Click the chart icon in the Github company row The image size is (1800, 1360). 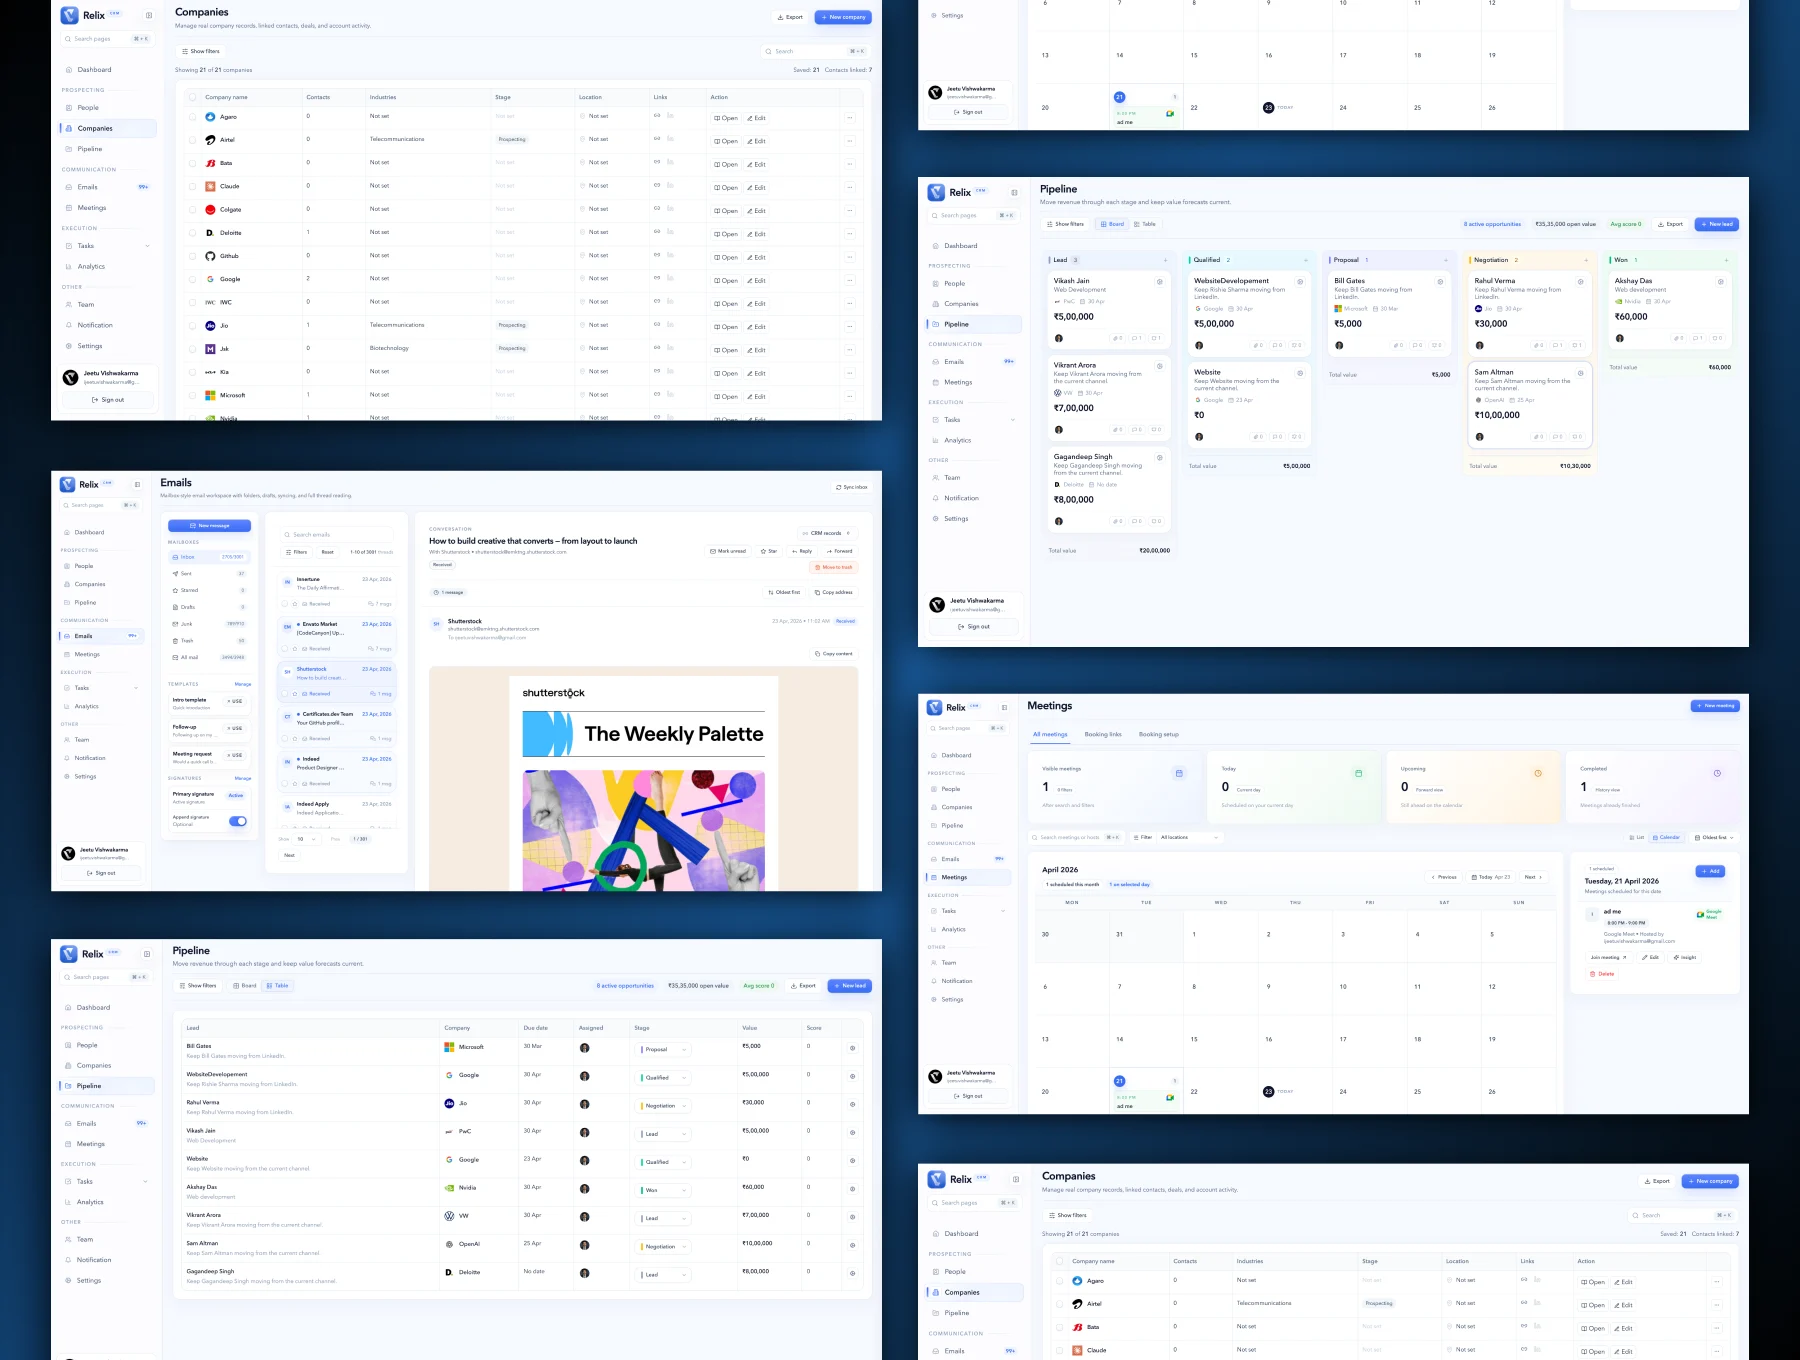pos(670,255)
